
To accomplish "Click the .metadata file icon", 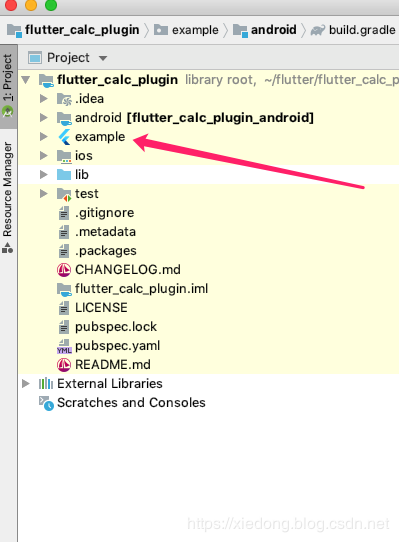I will (64, 232).
